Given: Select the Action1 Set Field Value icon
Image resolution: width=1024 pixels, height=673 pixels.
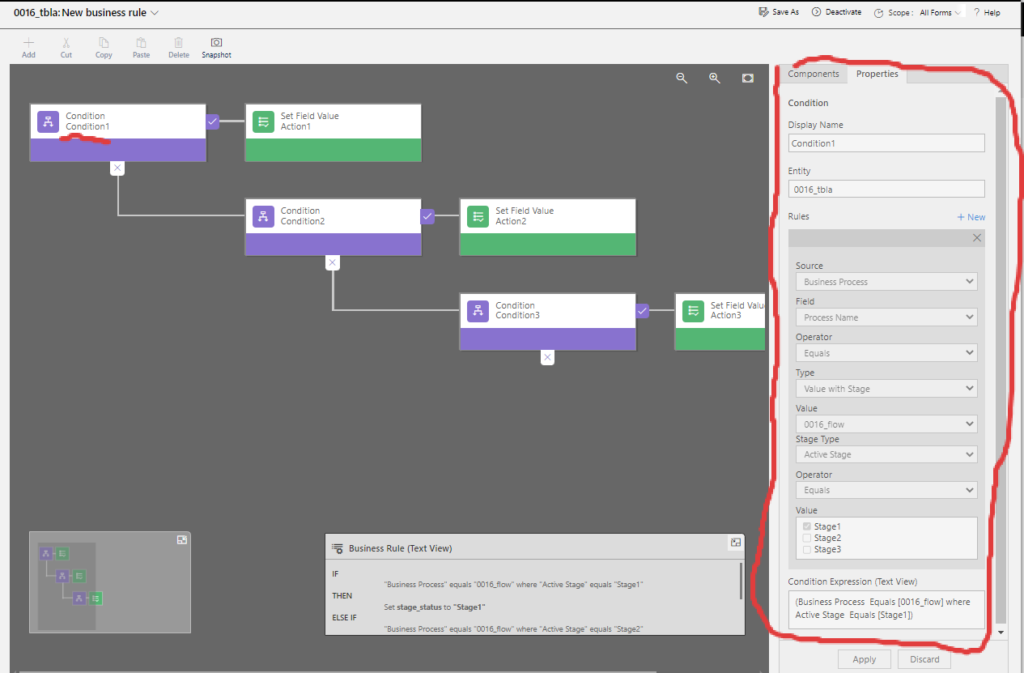Looking at the screenshot, I should [x=263, y=121].
